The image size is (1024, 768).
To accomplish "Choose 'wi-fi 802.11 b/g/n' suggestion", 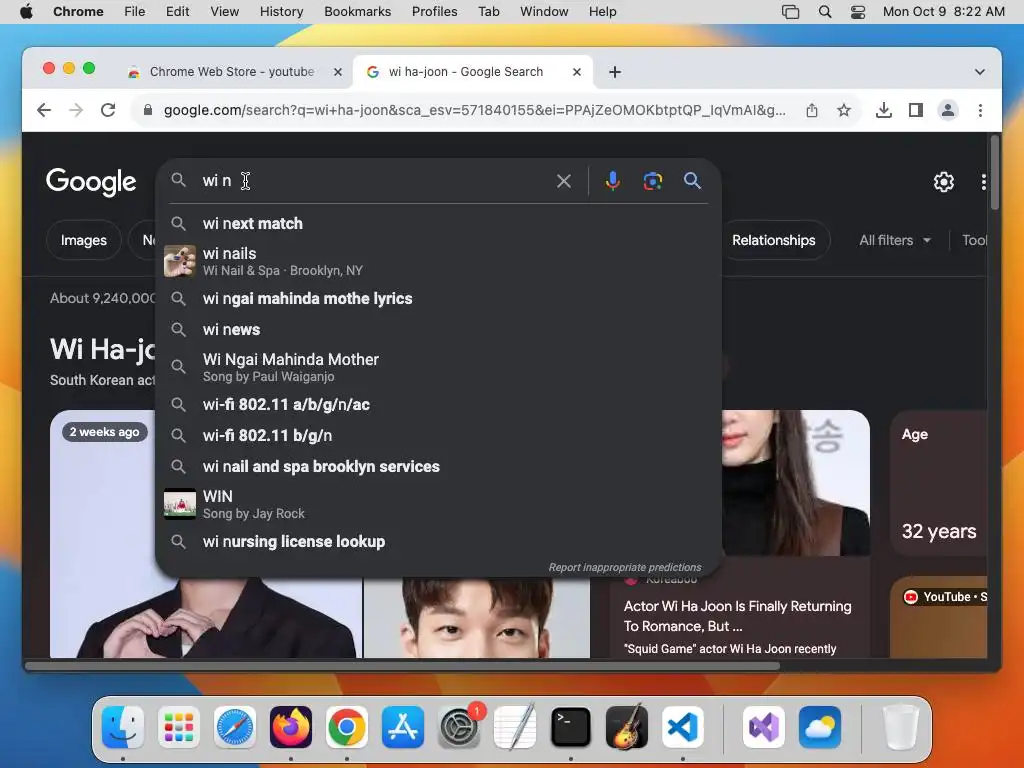I will [x=438, y=435].
